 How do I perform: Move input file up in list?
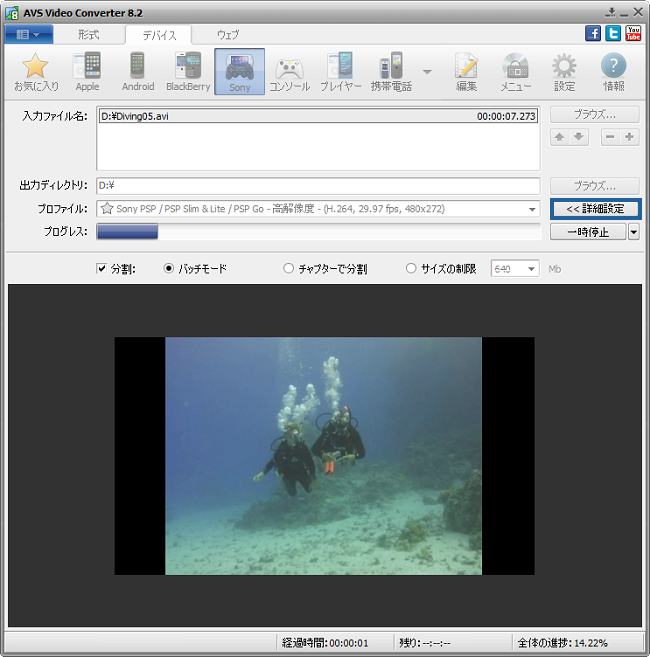tap(559, 137)
